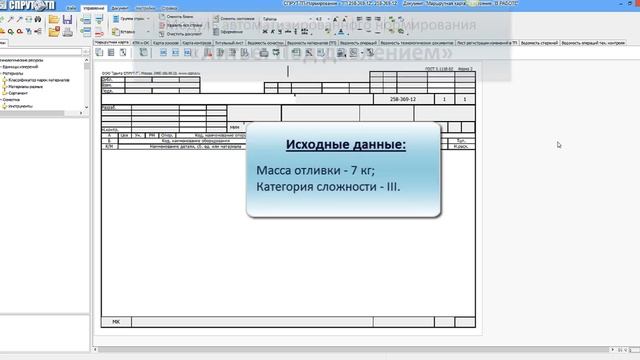Click the increase font size icon

336,19
